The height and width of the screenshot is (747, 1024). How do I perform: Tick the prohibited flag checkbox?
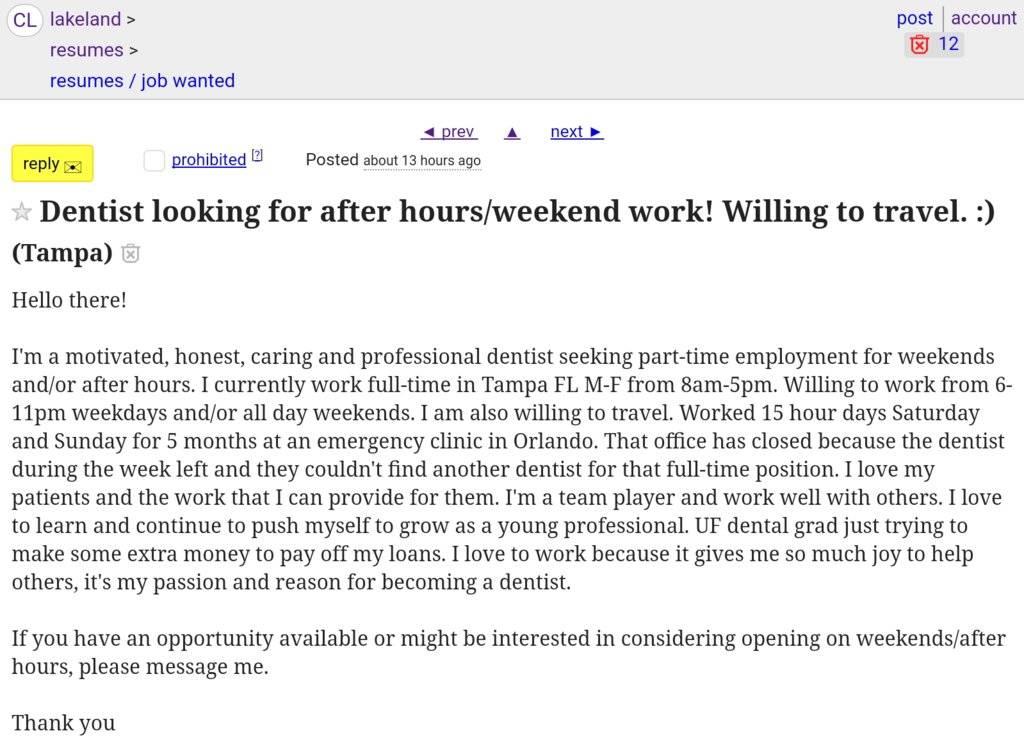(x=154, y=160)
